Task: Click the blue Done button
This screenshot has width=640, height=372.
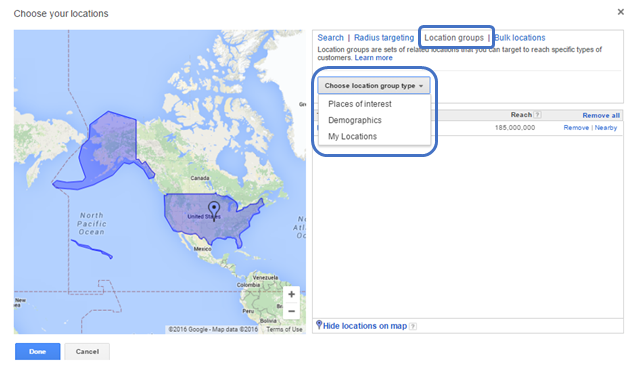Action: pos(38,352)
